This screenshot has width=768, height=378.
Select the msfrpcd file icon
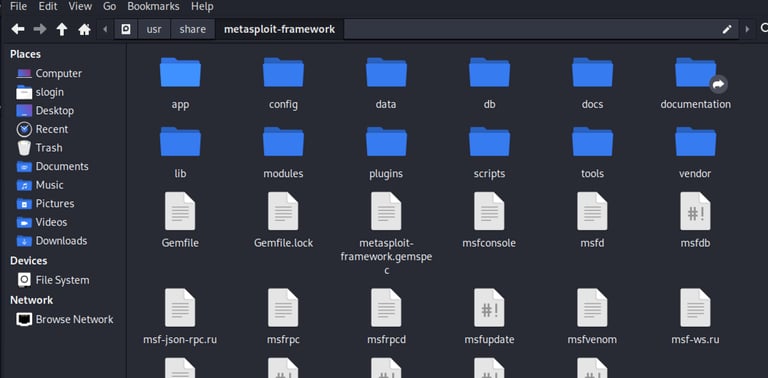pos(386,308)
